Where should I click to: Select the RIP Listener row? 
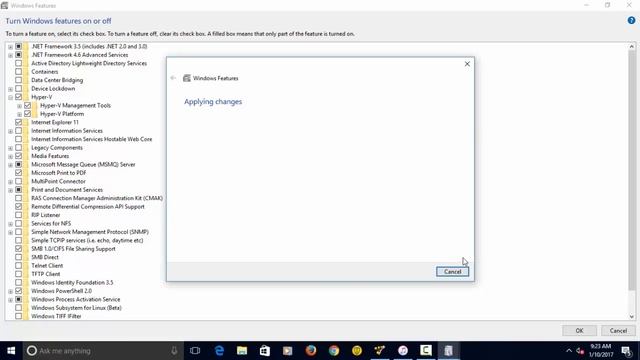[45, 215]
